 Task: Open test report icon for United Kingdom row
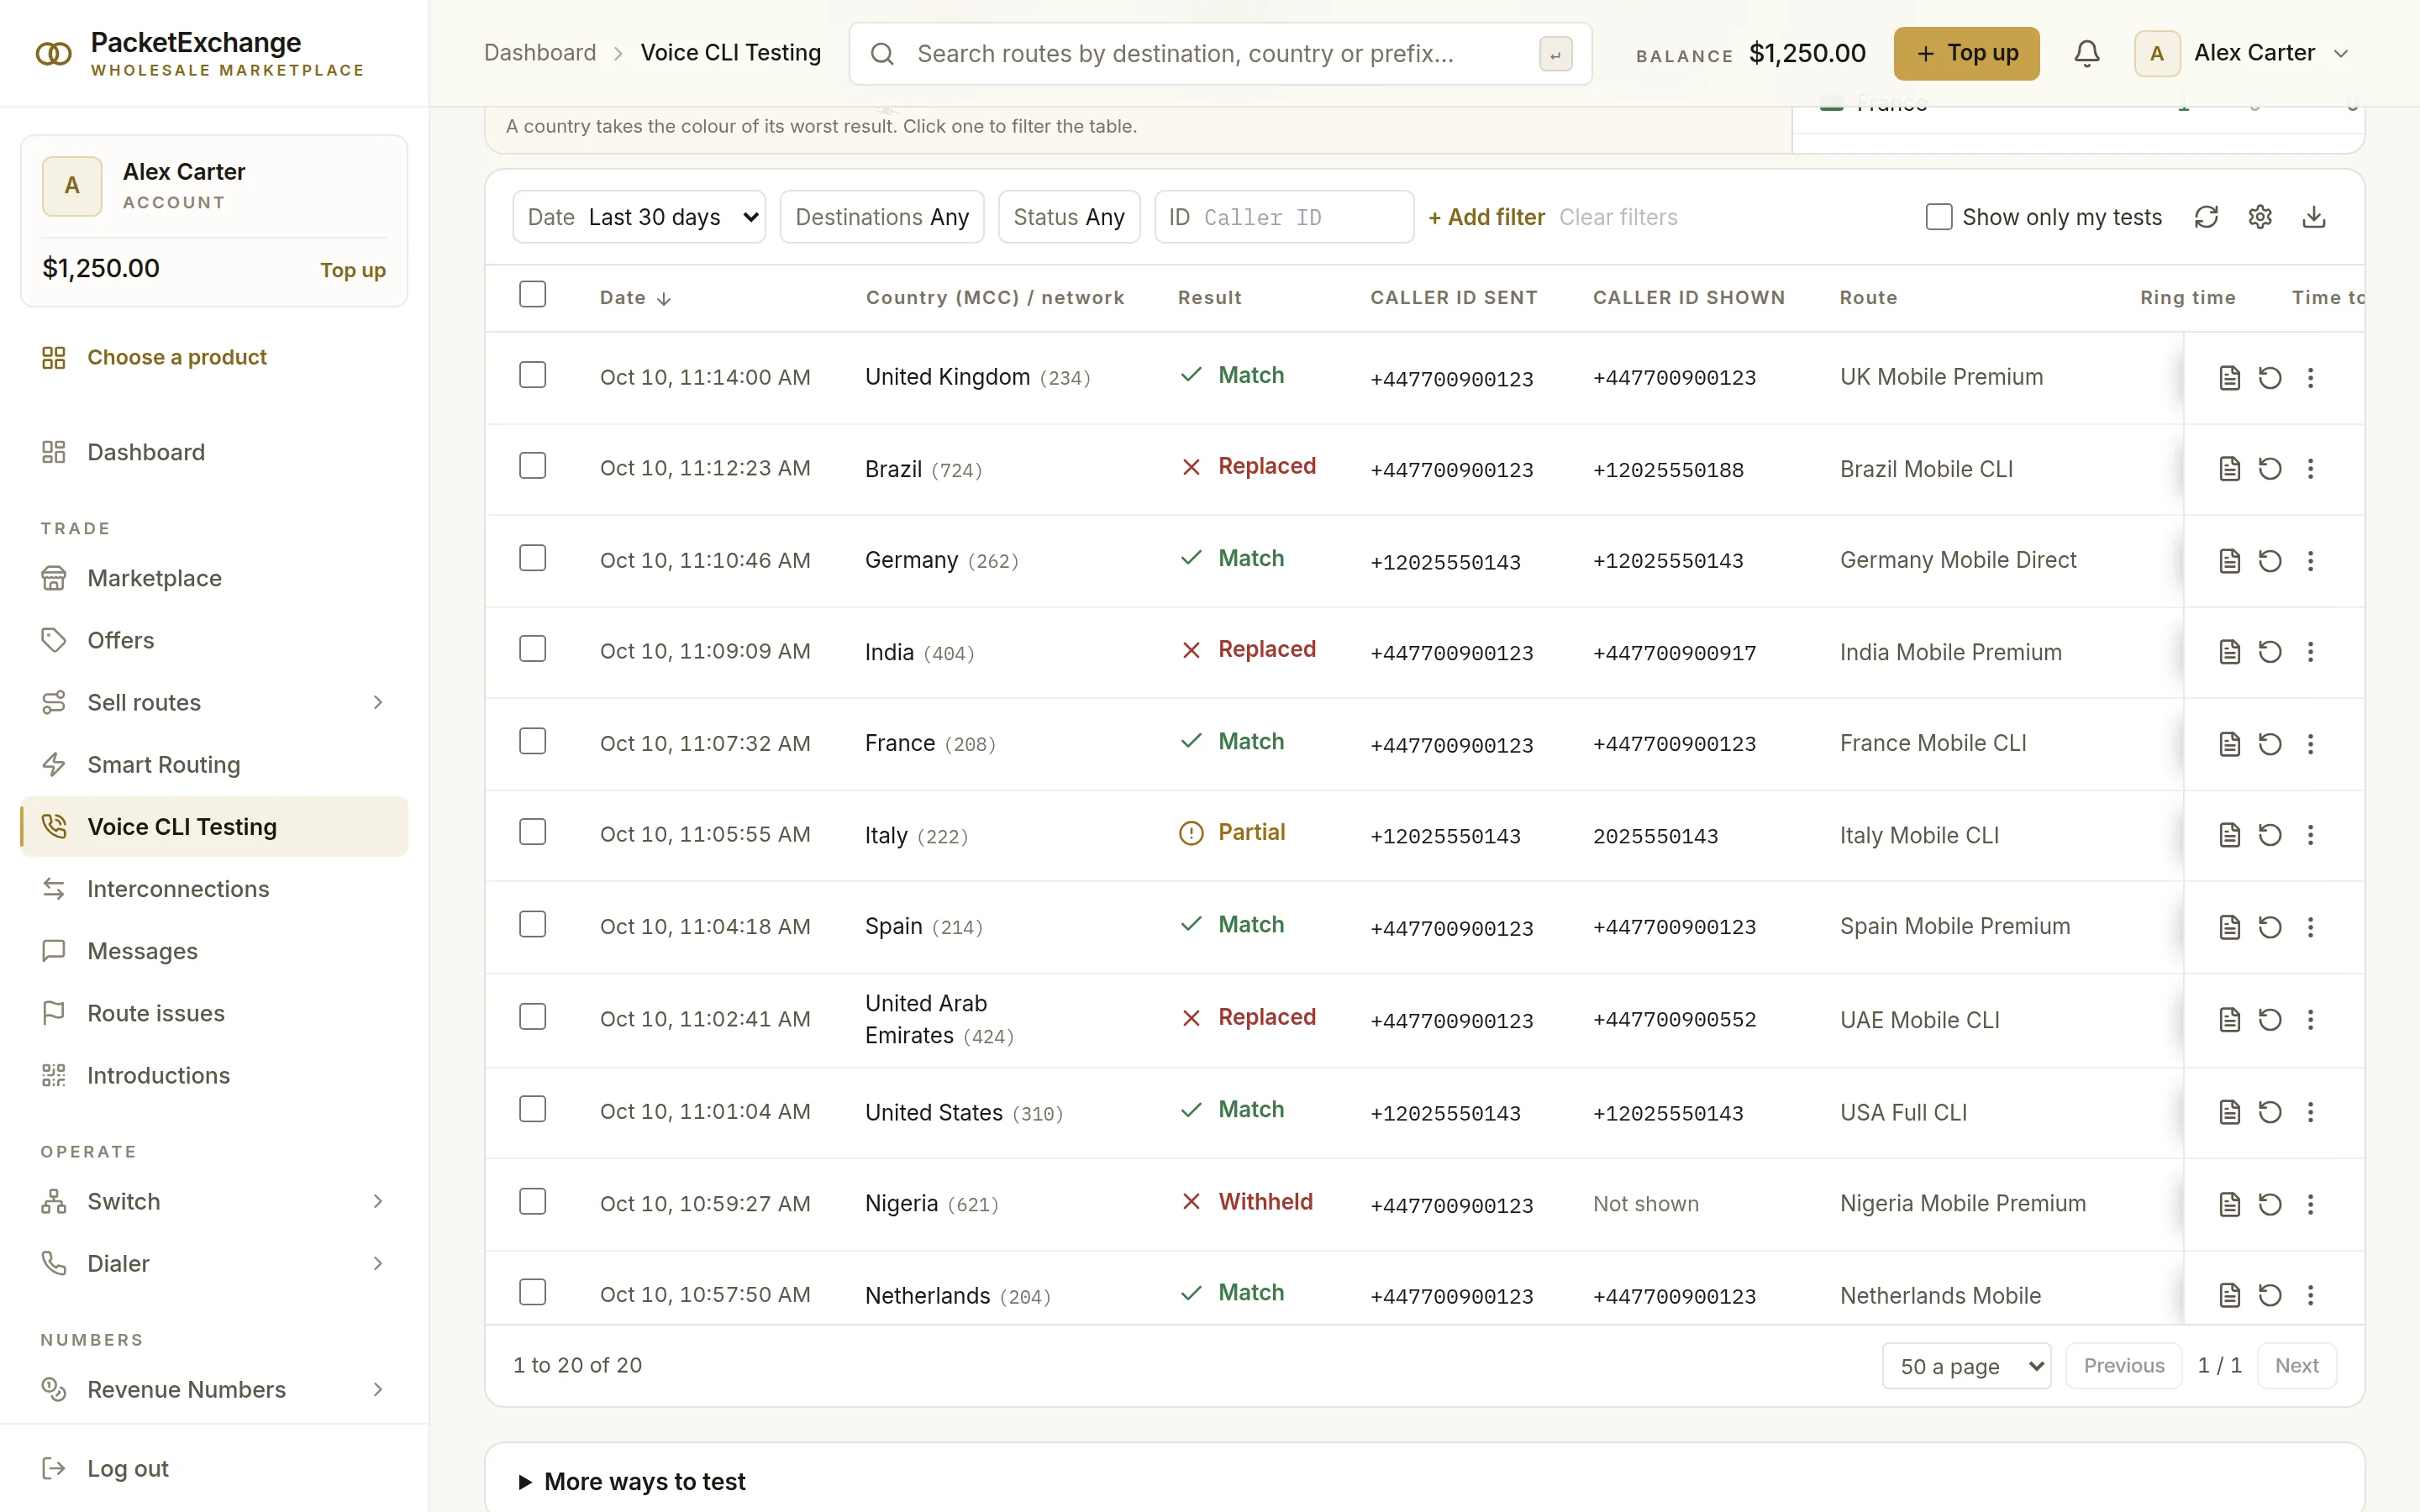(x=2229, y=378)
